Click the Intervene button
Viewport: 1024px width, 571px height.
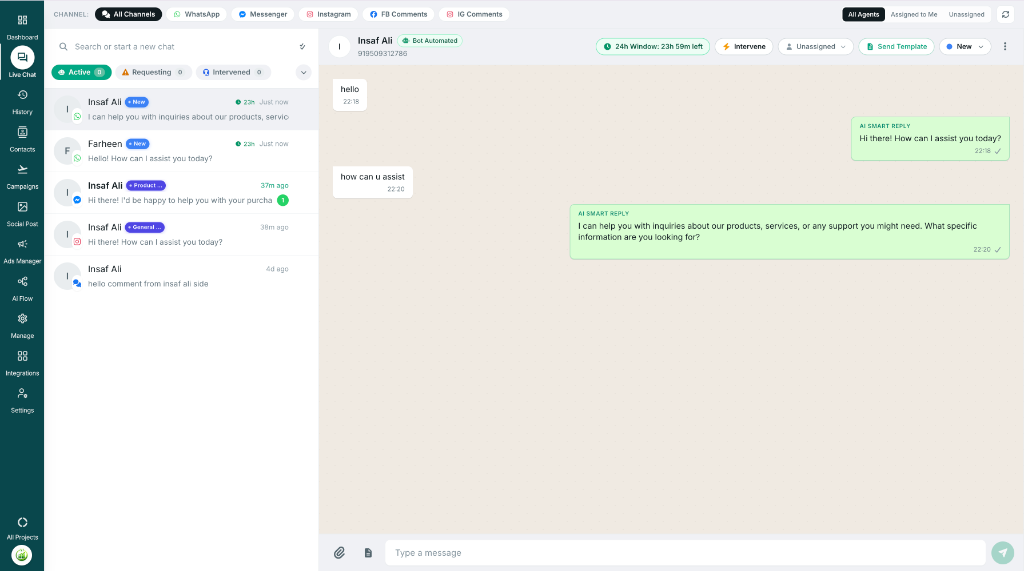pyautogui.click(x=744, y=46)
